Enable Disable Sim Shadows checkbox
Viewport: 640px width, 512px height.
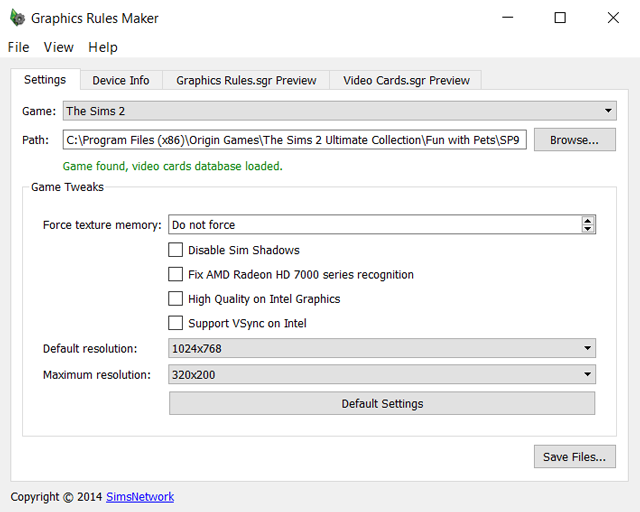click(x=176, y=249)
